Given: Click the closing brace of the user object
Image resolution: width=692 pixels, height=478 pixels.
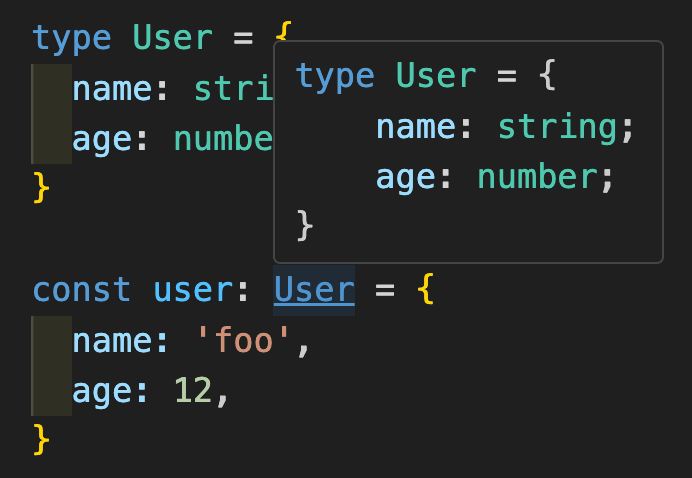Looking at the screenshot, I should pyautogui.click(x=41, y=437).
